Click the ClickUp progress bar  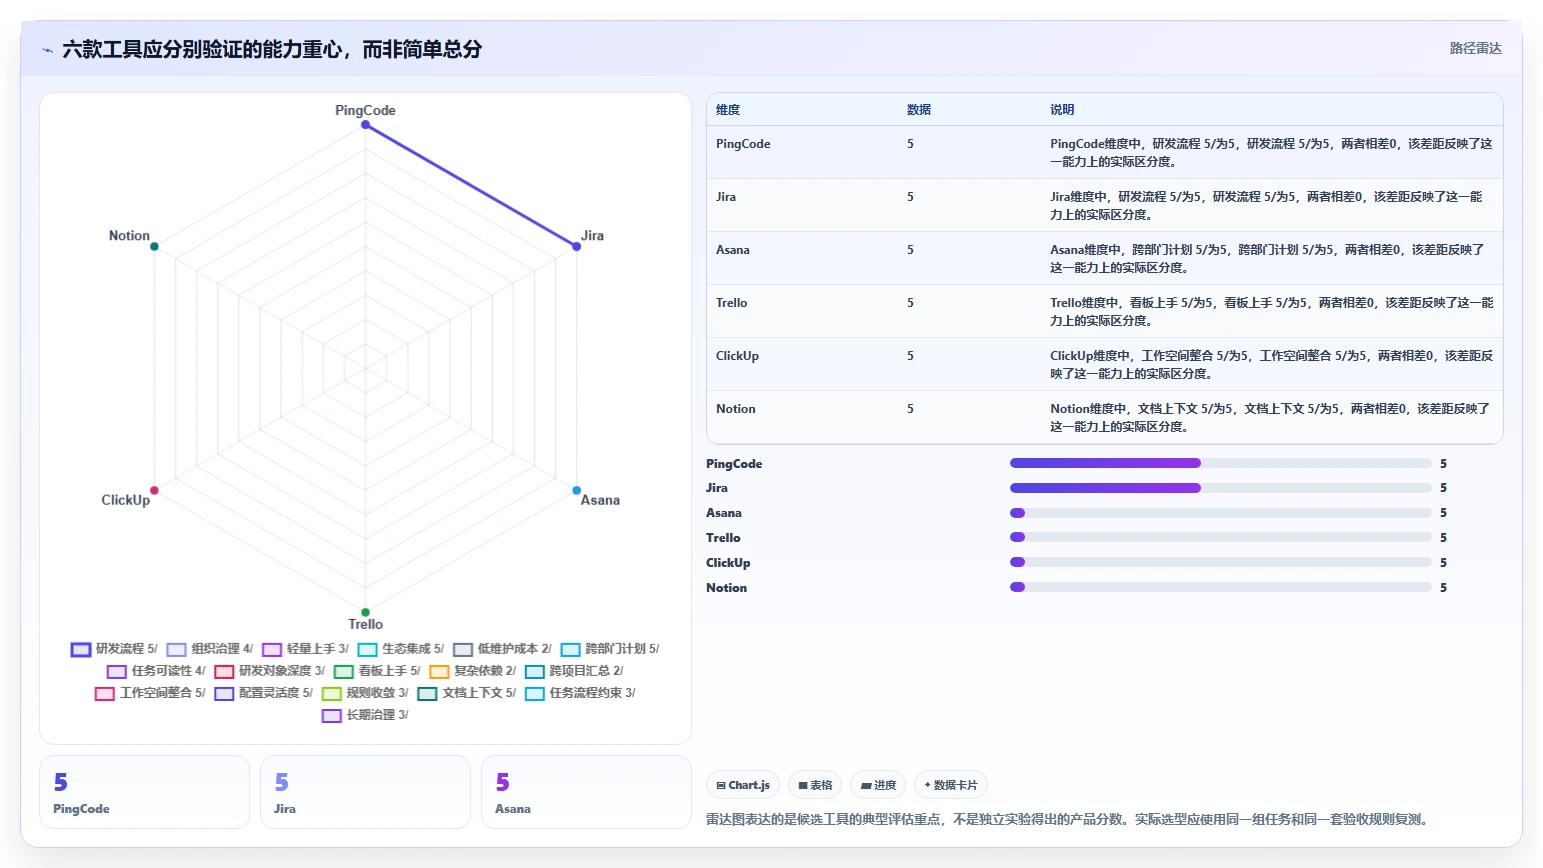[x=1221, y=562]
